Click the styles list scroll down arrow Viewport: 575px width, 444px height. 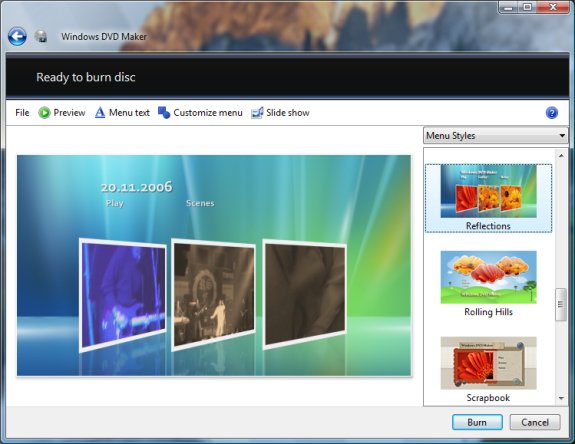[x=561, y=399]
